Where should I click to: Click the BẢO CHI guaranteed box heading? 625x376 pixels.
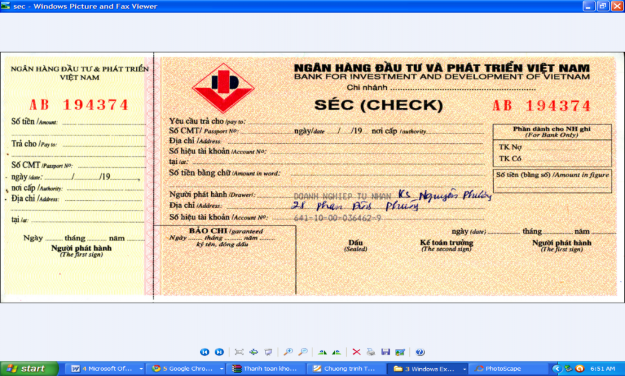pyautogui.click(x=226, y=231)
